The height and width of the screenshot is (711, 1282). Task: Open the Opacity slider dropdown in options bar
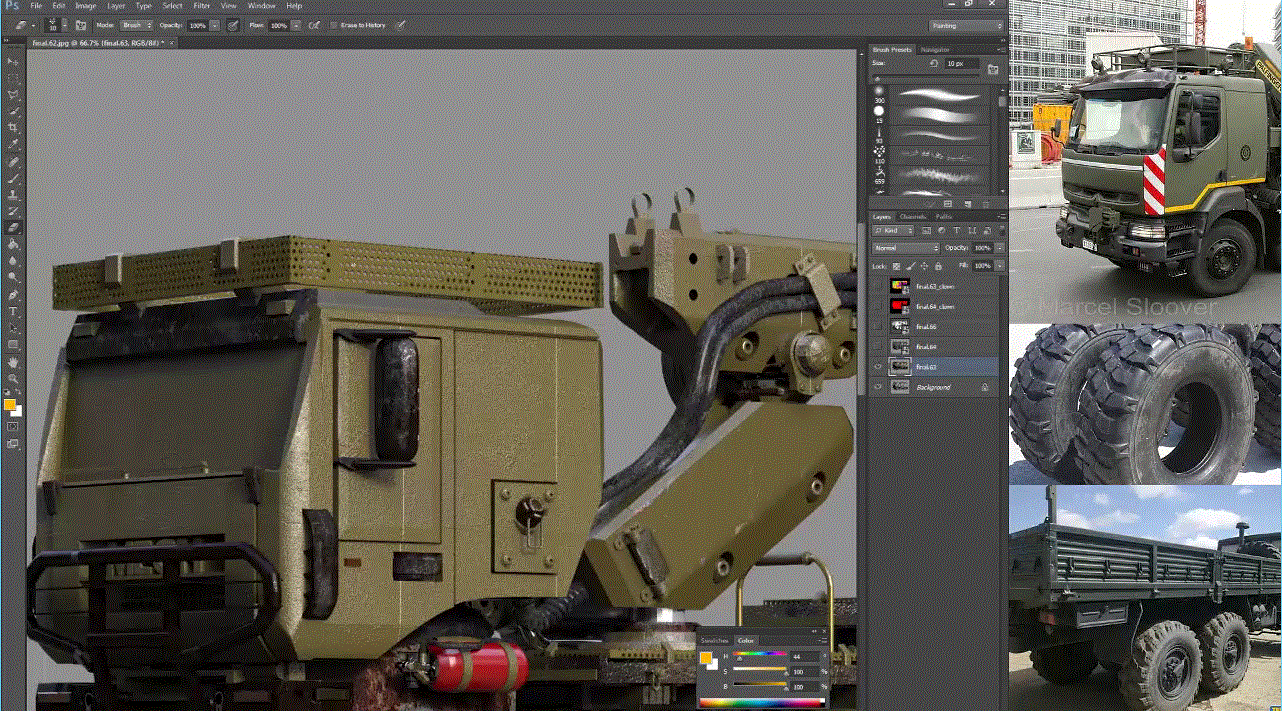click(x=215, y=24)
